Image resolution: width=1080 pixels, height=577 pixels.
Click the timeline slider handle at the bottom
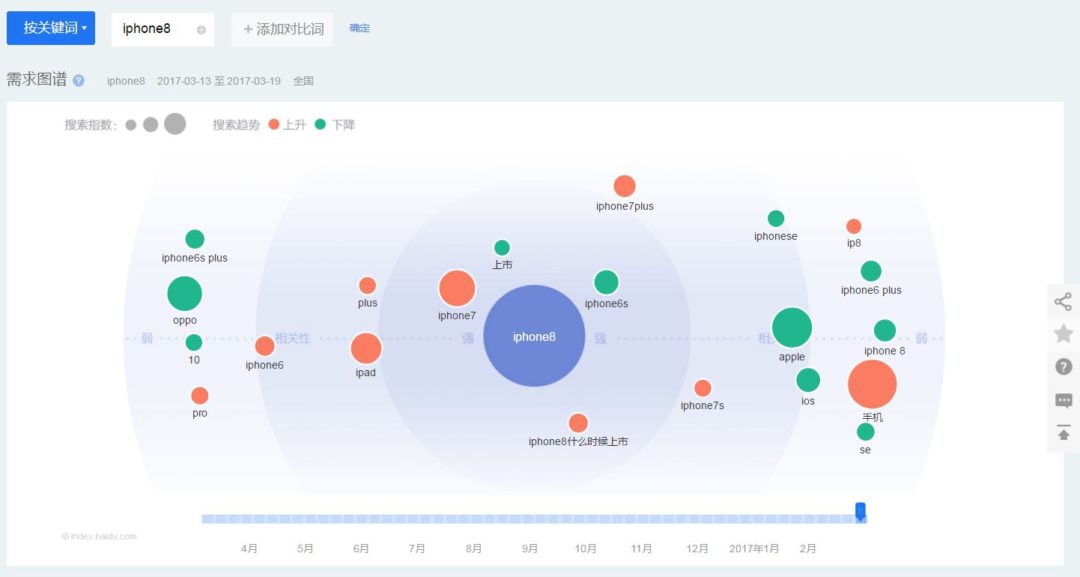point(860,510)
